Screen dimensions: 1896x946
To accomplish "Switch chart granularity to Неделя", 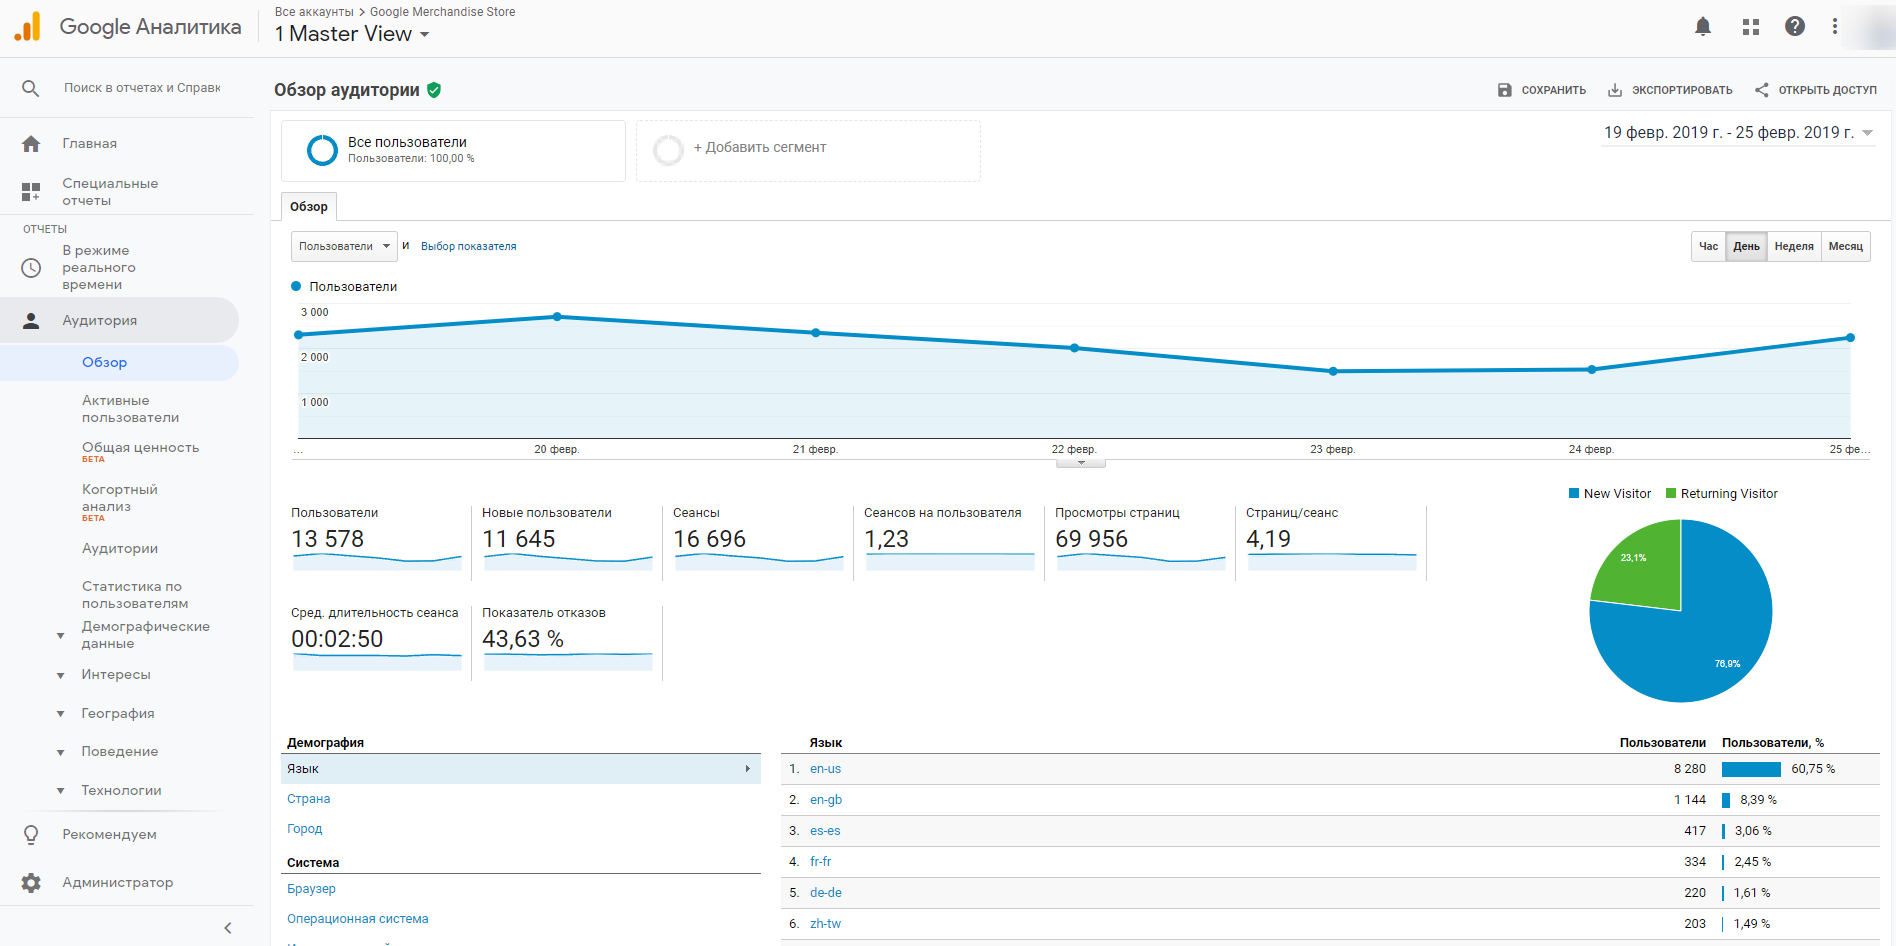I will click(x=1794, y=246).
